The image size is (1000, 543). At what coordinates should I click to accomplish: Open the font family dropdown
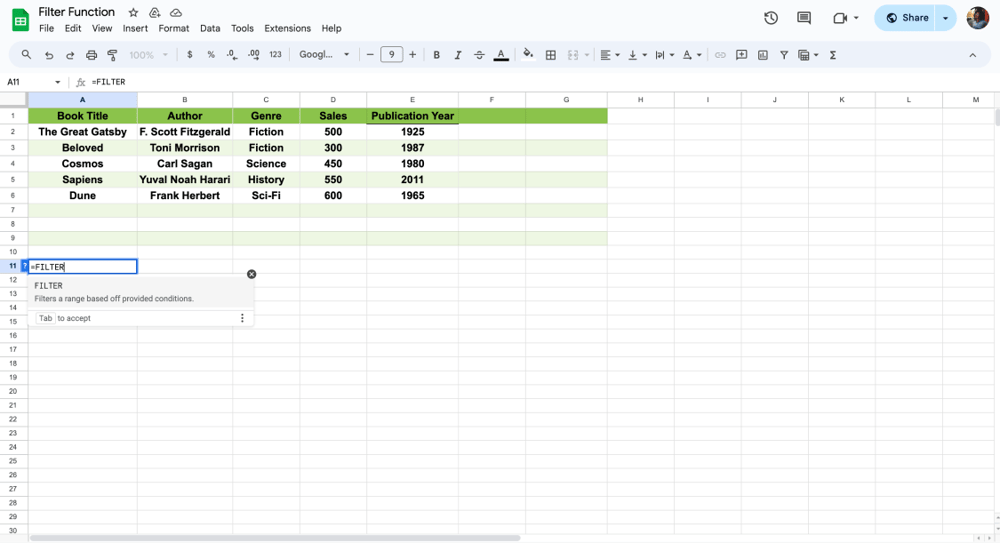324,55
